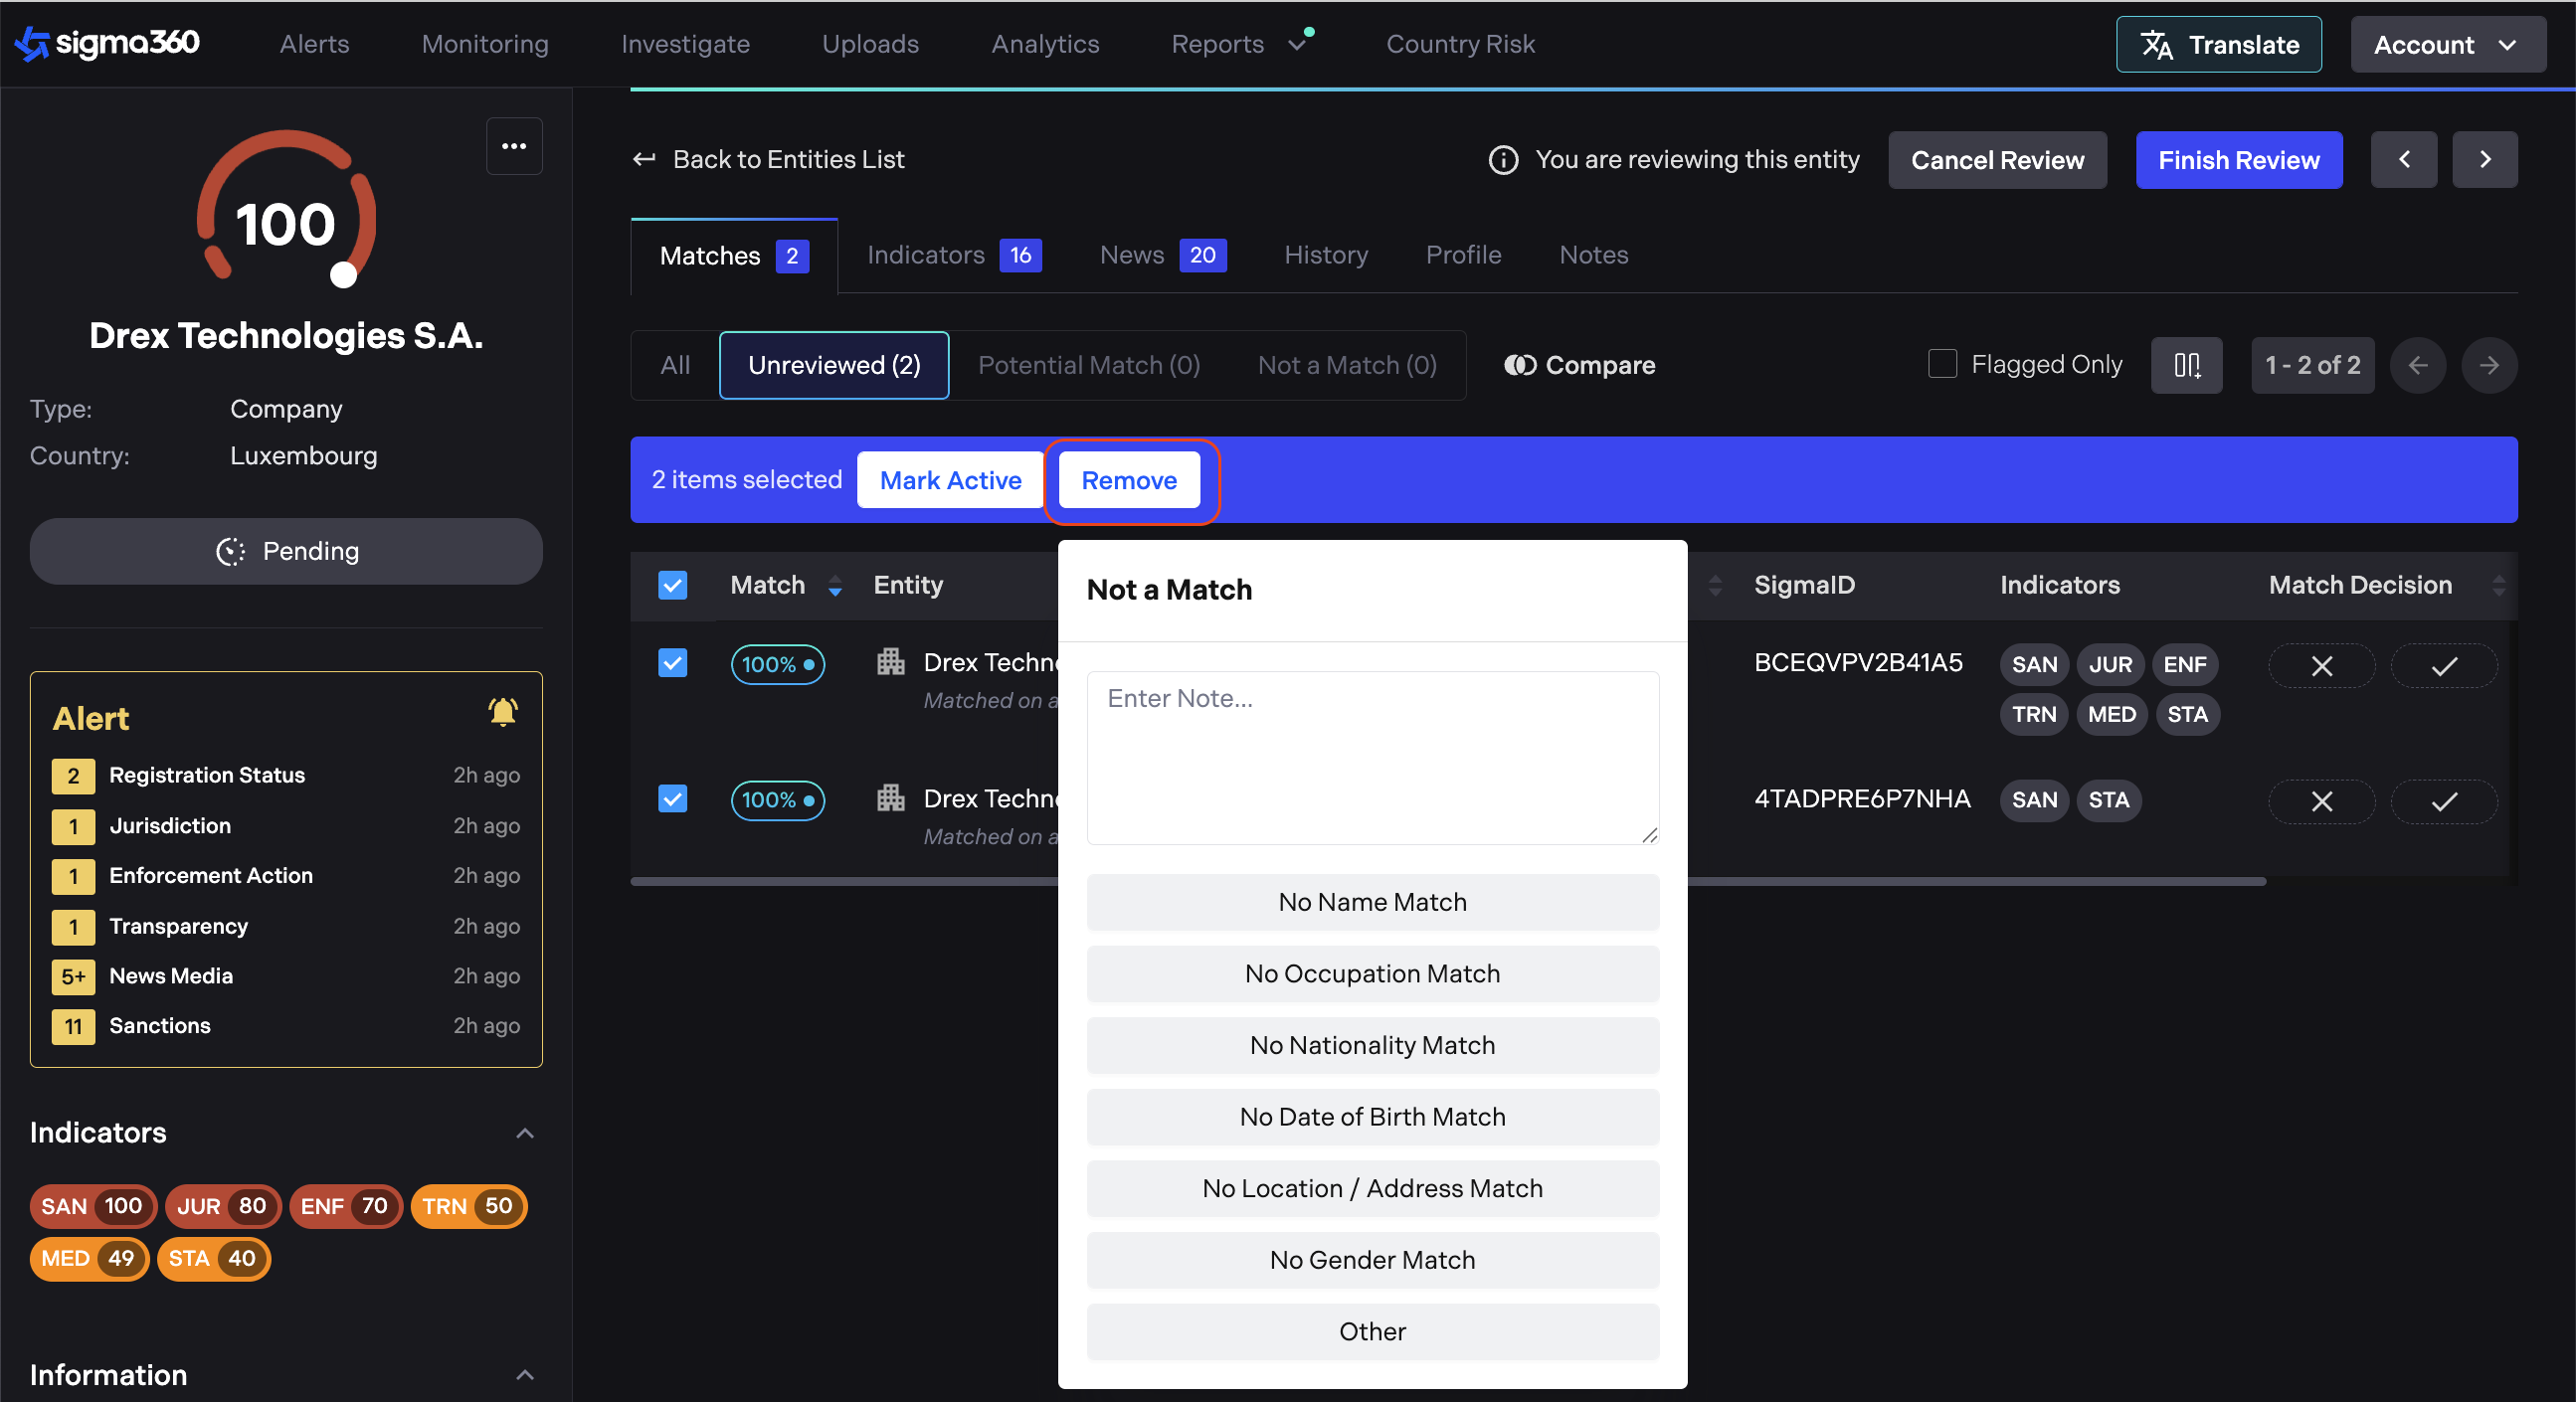Collapse the Indicators sidebar section

[x=524, y=1133]
